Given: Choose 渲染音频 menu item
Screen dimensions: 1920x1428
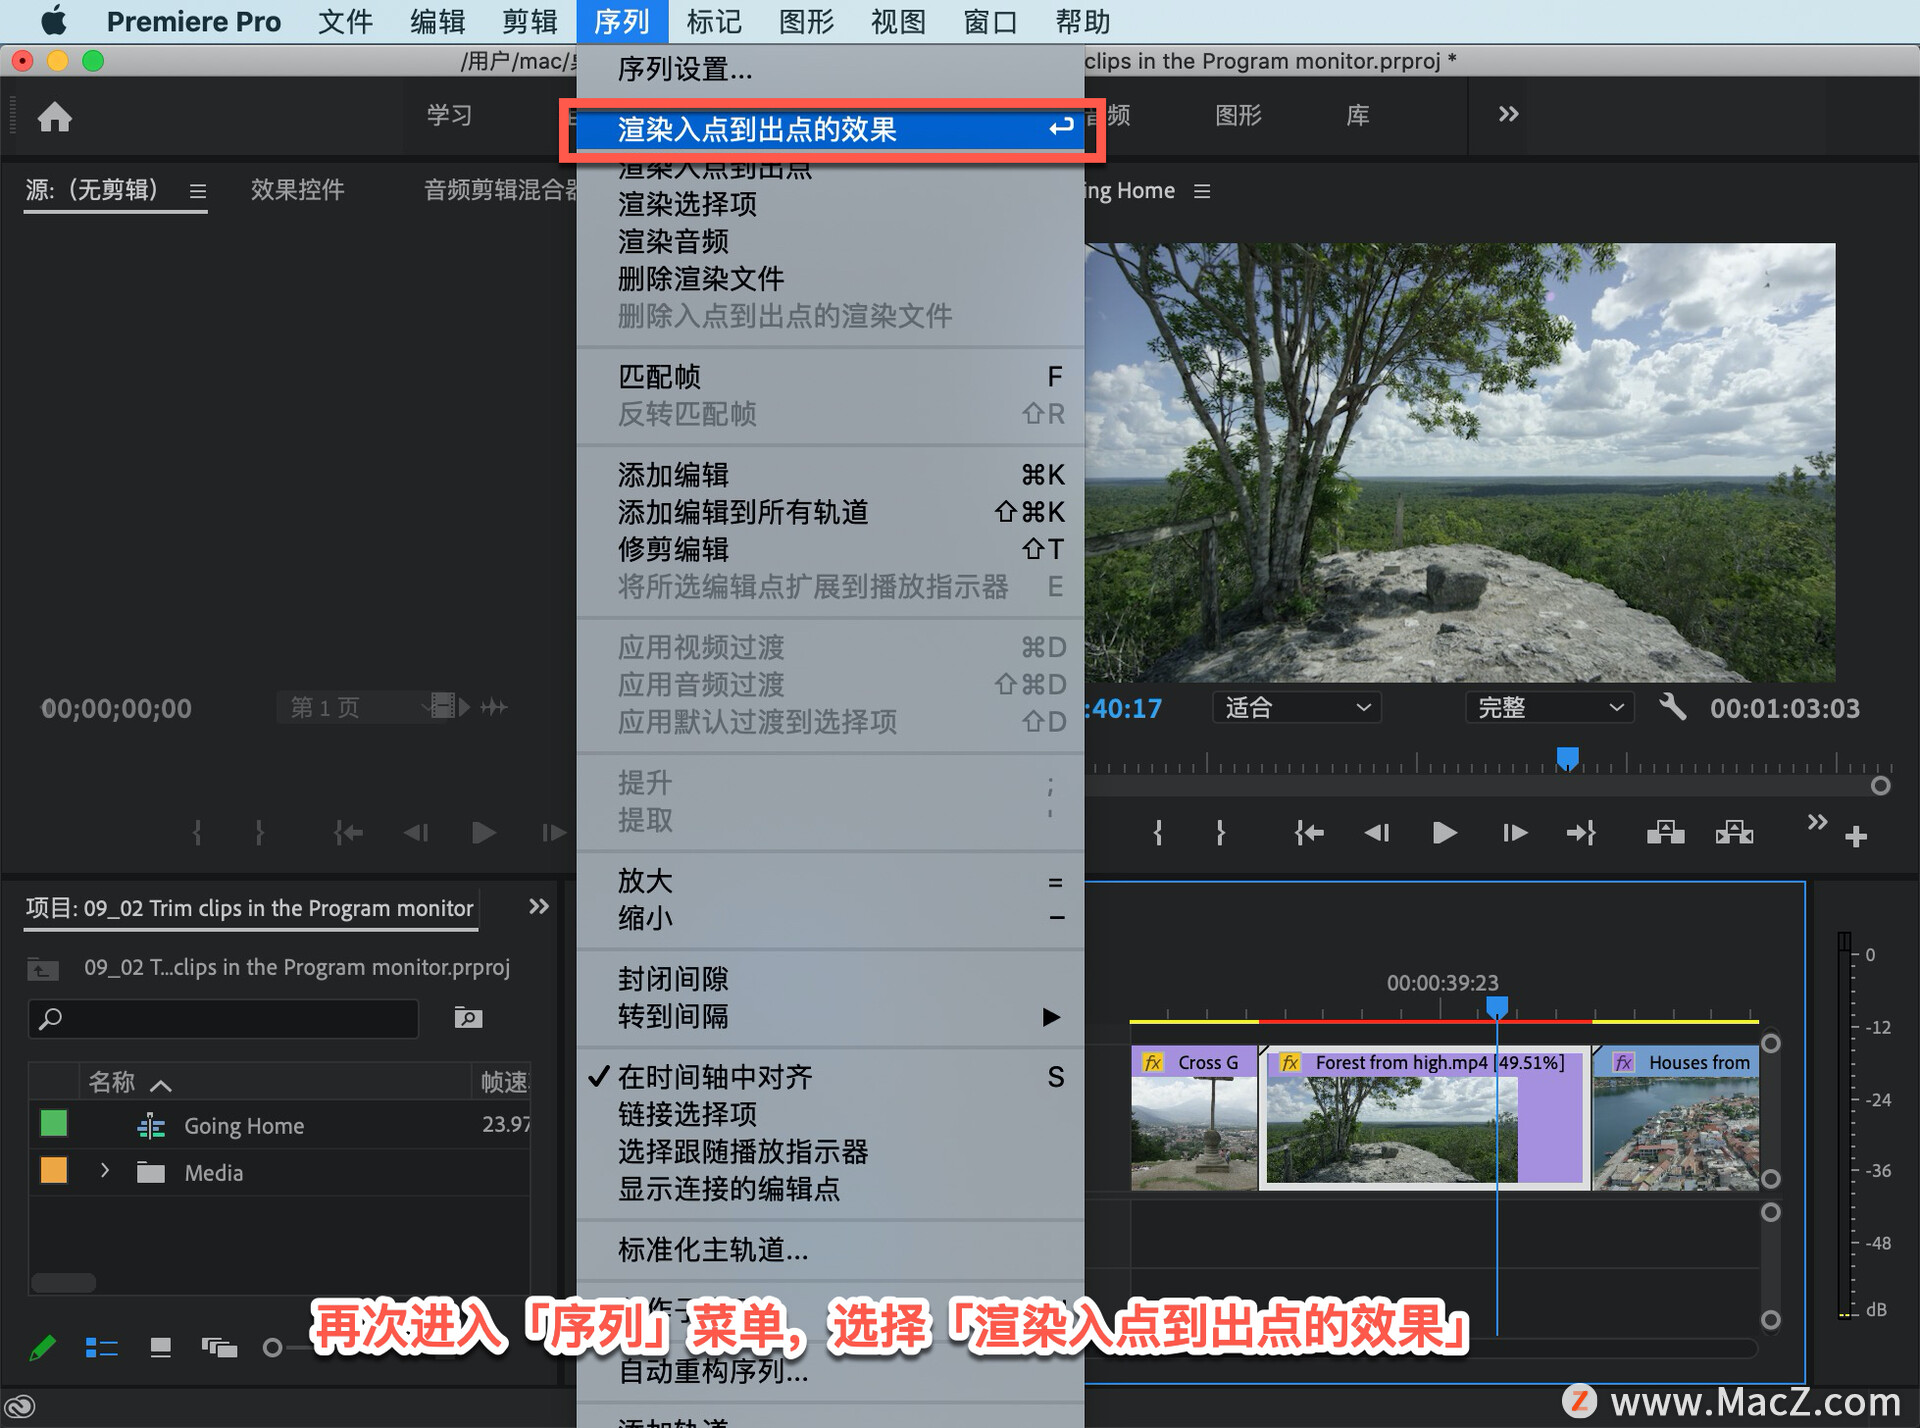Looking at the screenshot, I should (x=830, y=241).
